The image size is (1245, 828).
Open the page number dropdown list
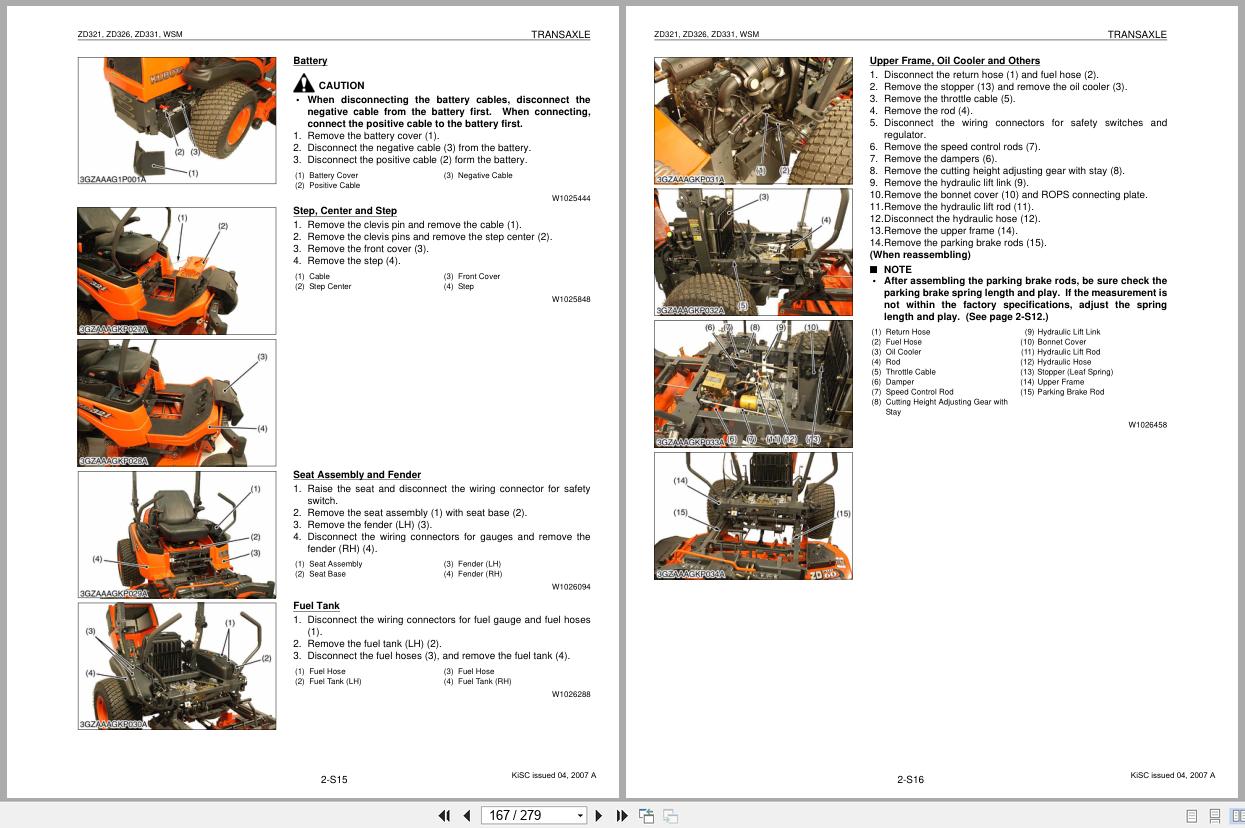click(580, 816)
